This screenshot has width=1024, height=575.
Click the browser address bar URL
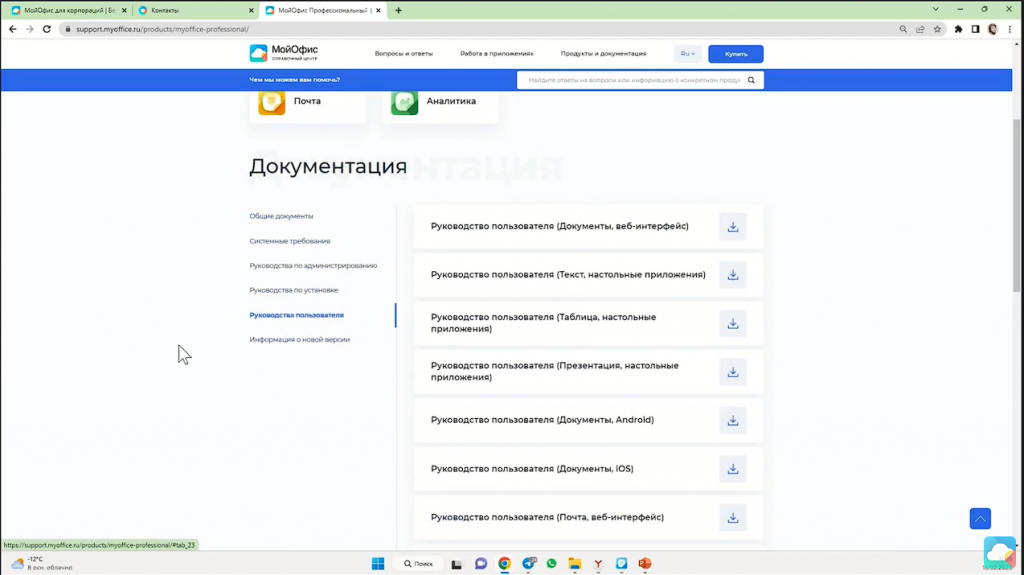tap(162, 29)
